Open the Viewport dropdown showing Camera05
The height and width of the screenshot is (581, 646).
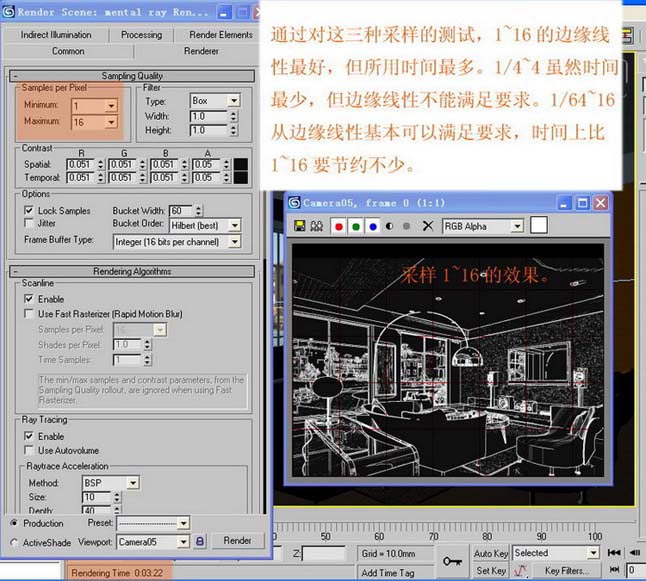click(x=183, y=541)
